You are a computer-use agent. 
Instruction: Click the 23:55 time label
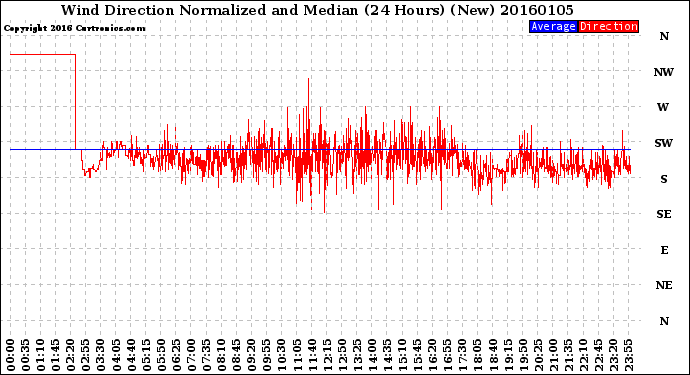click(629, 355)
